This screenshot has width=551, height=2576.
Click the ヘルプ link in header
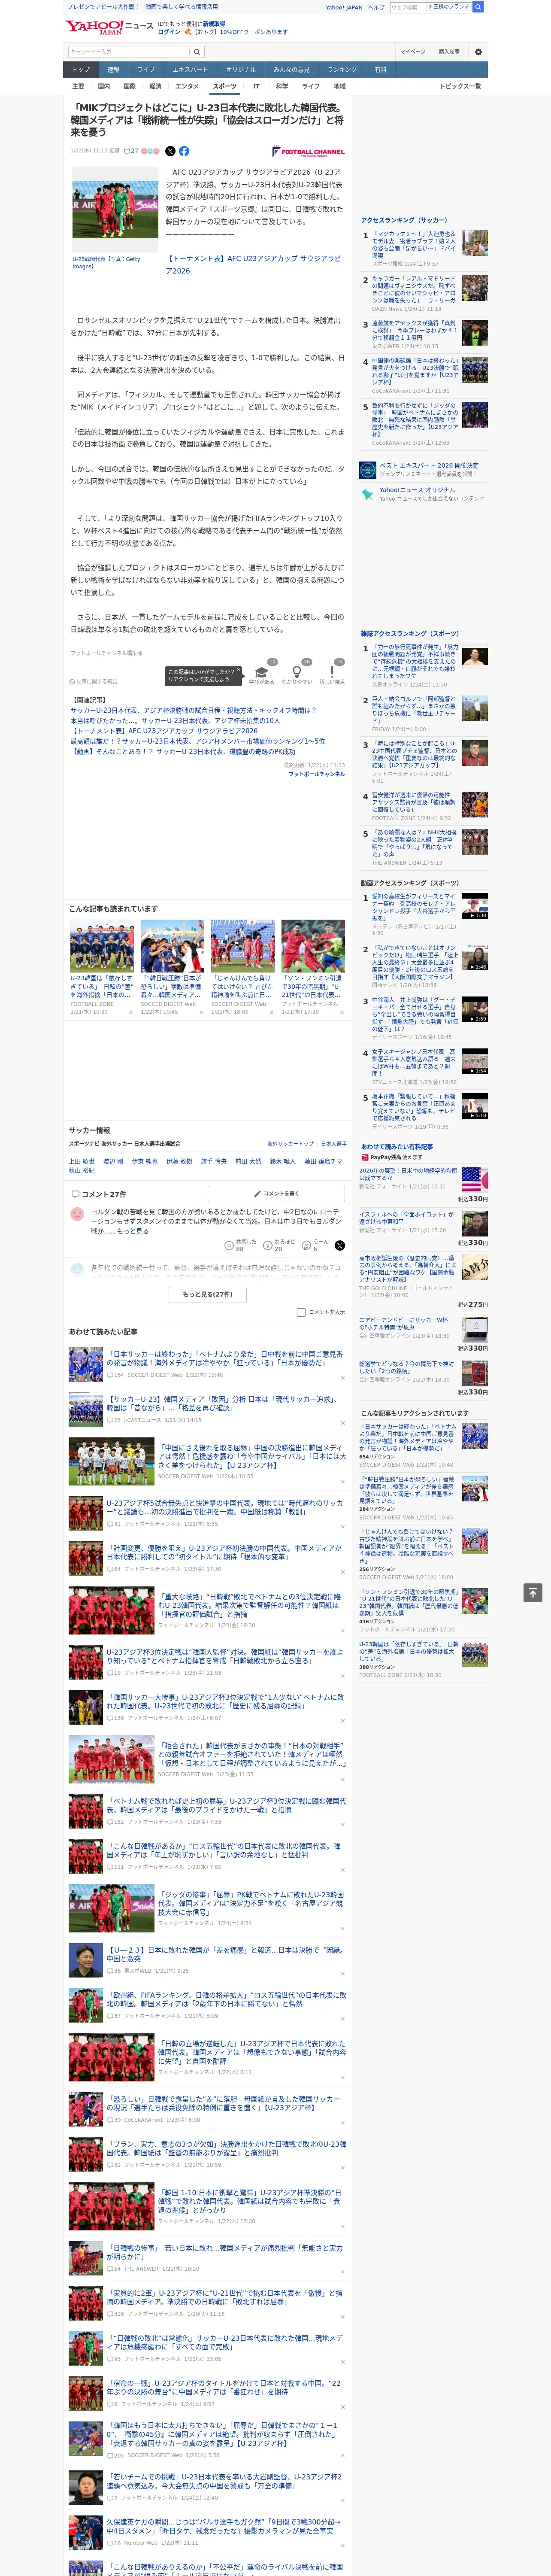pyautogui.click(x=376, y=7)
